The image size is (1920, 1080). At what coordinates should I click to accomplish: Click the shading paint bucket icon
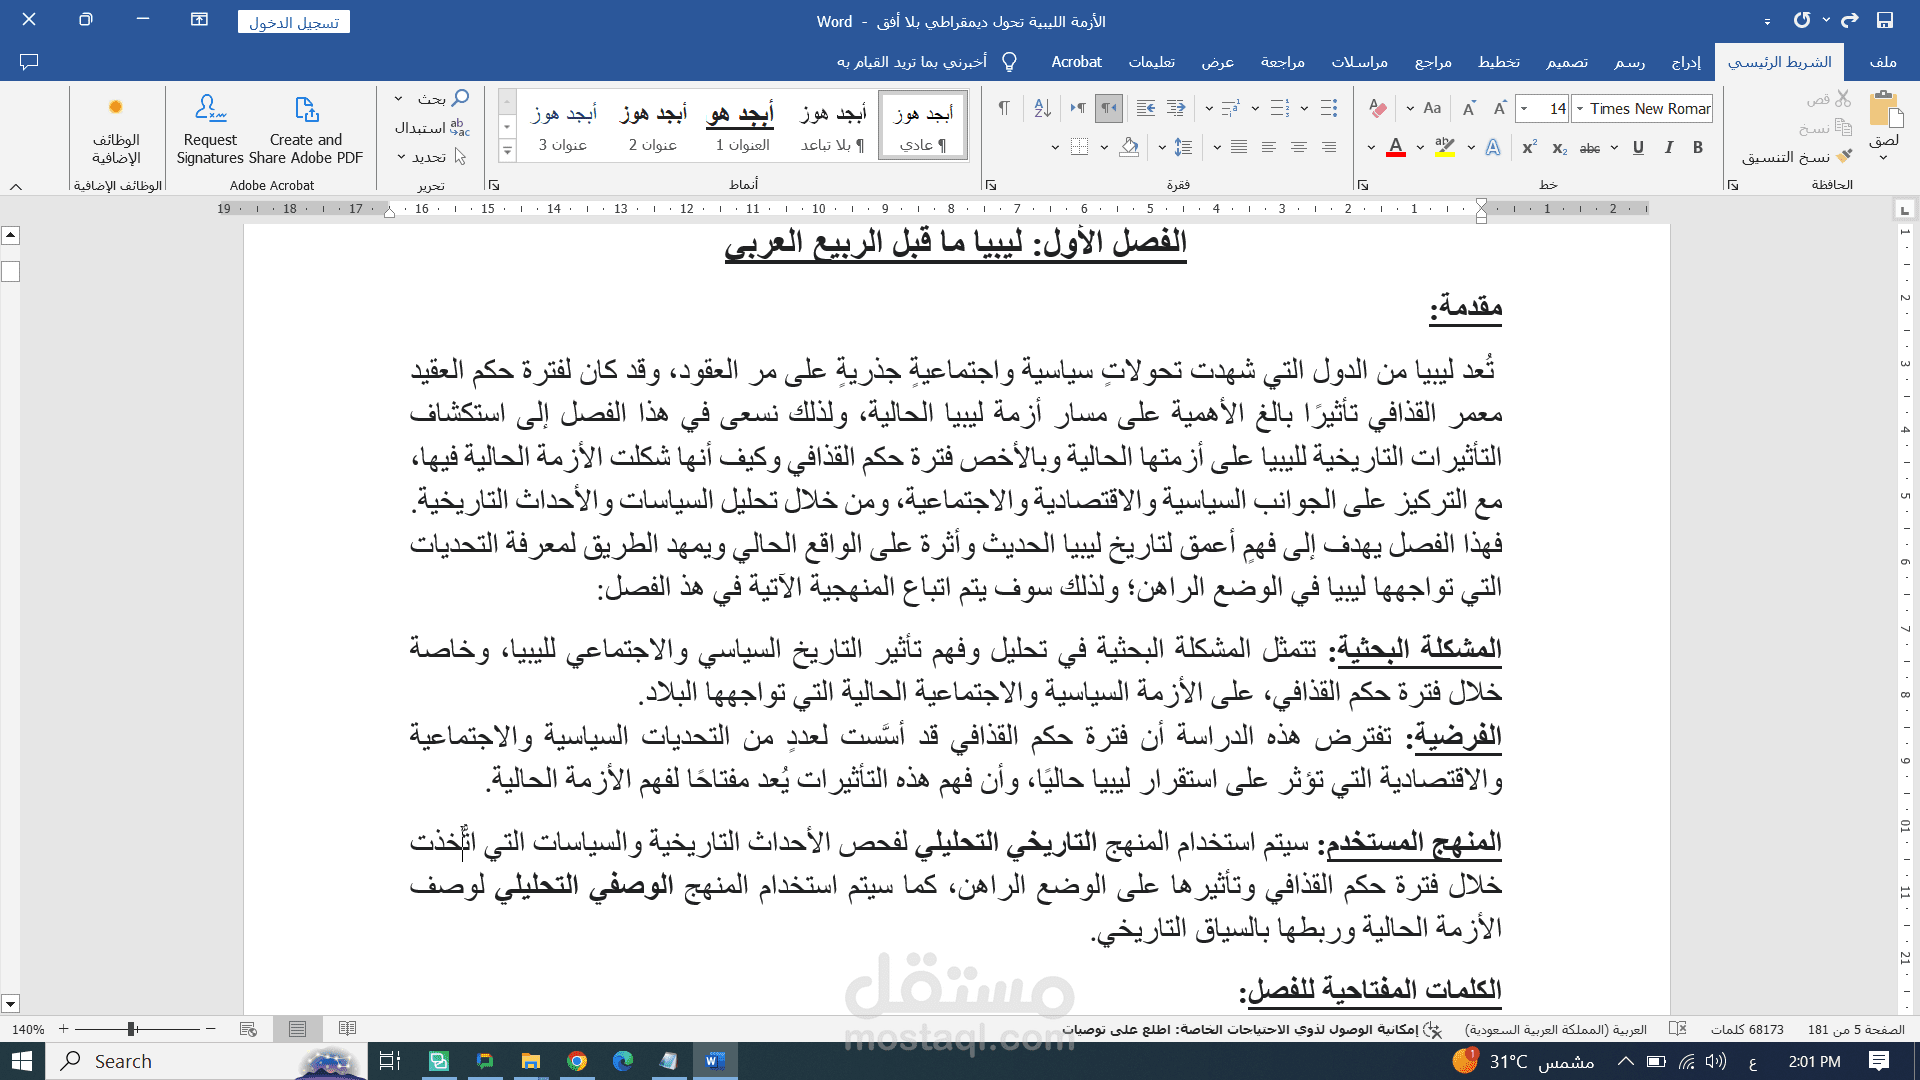1129,148
